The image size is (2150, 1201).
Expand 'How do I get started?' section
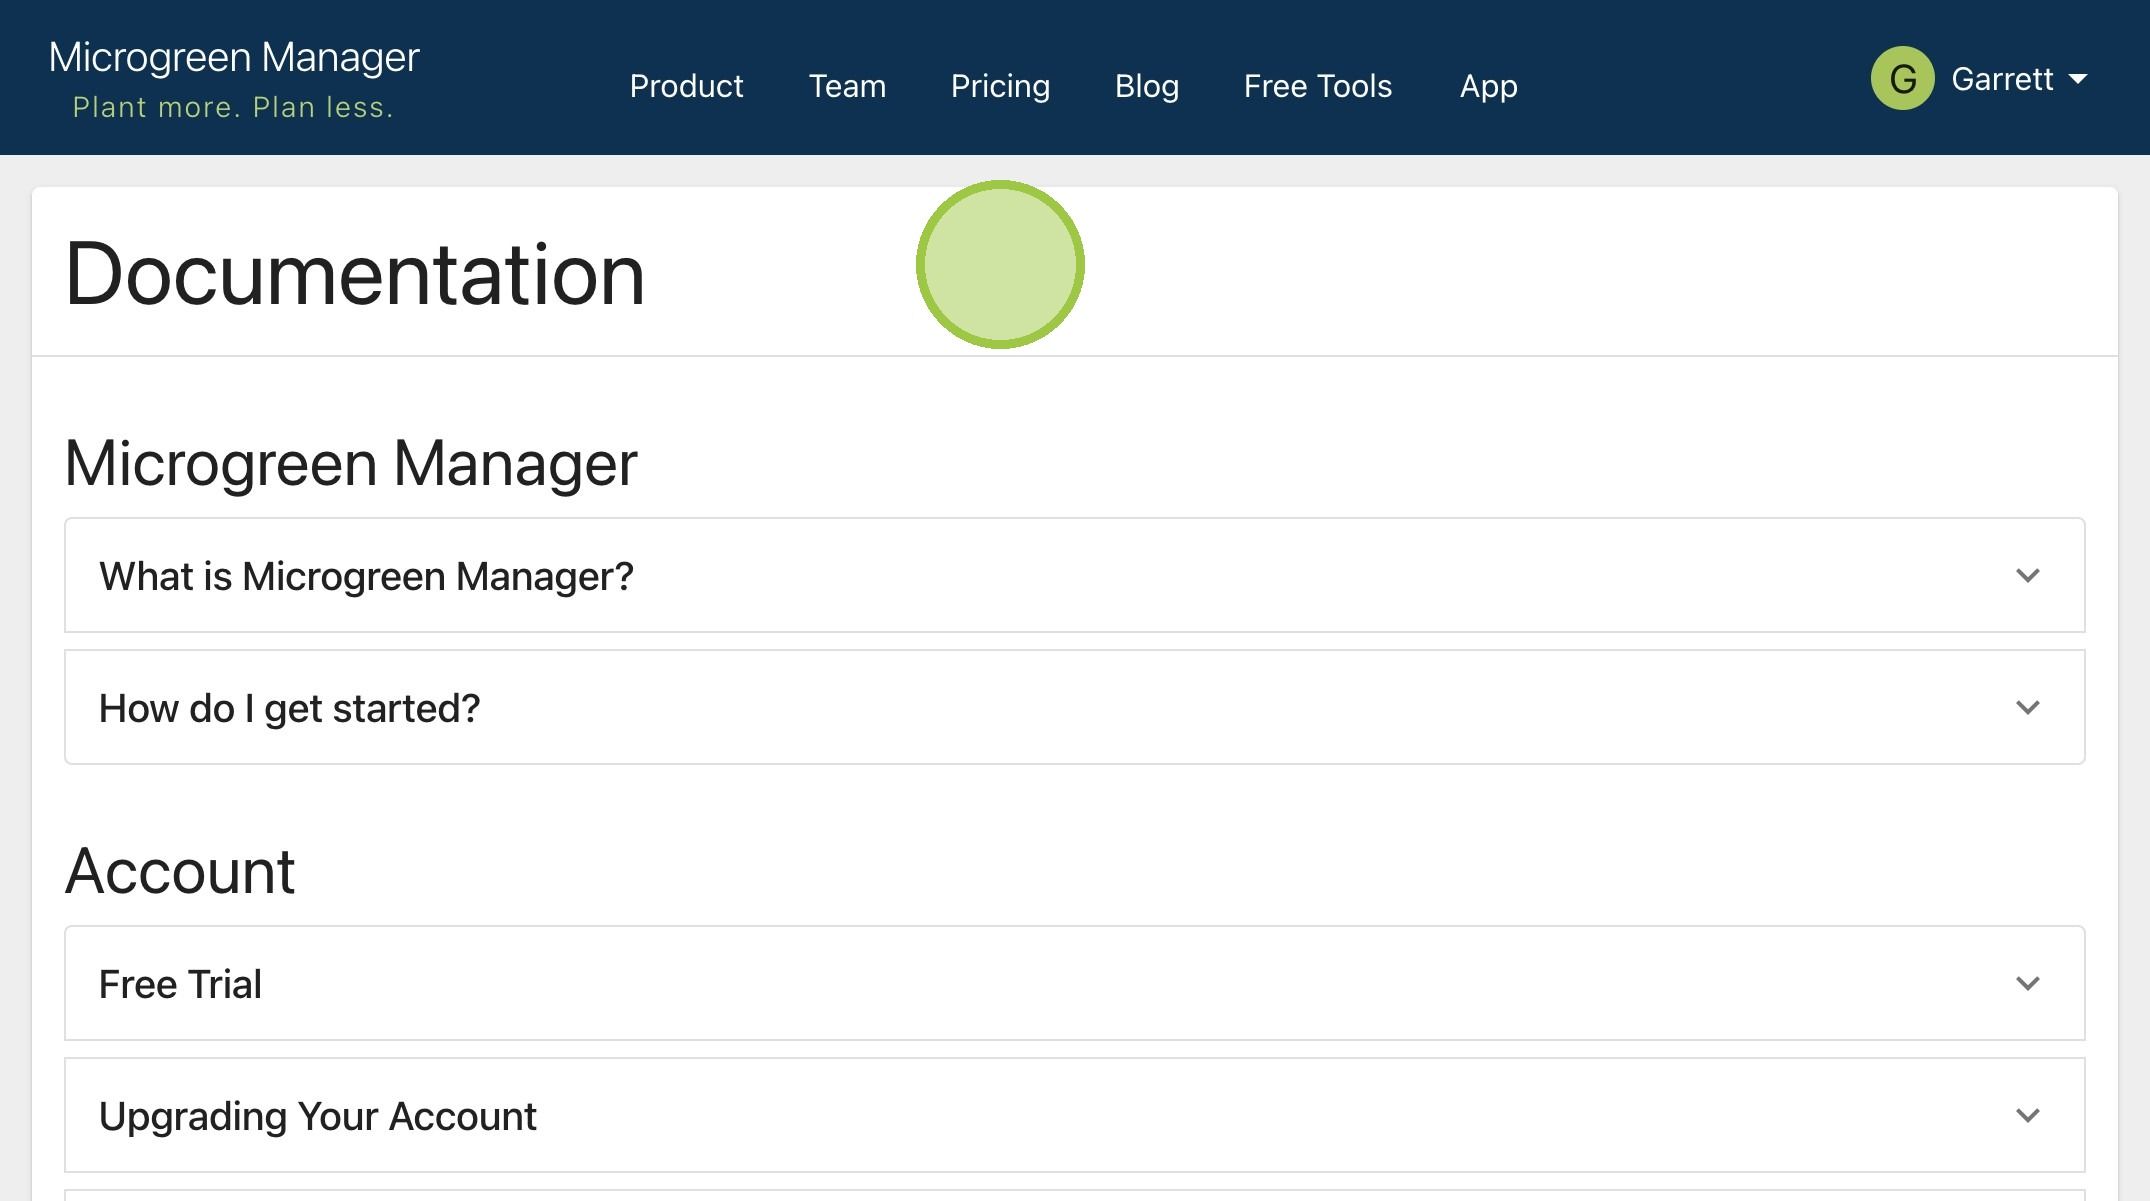tap(1074, 707)
